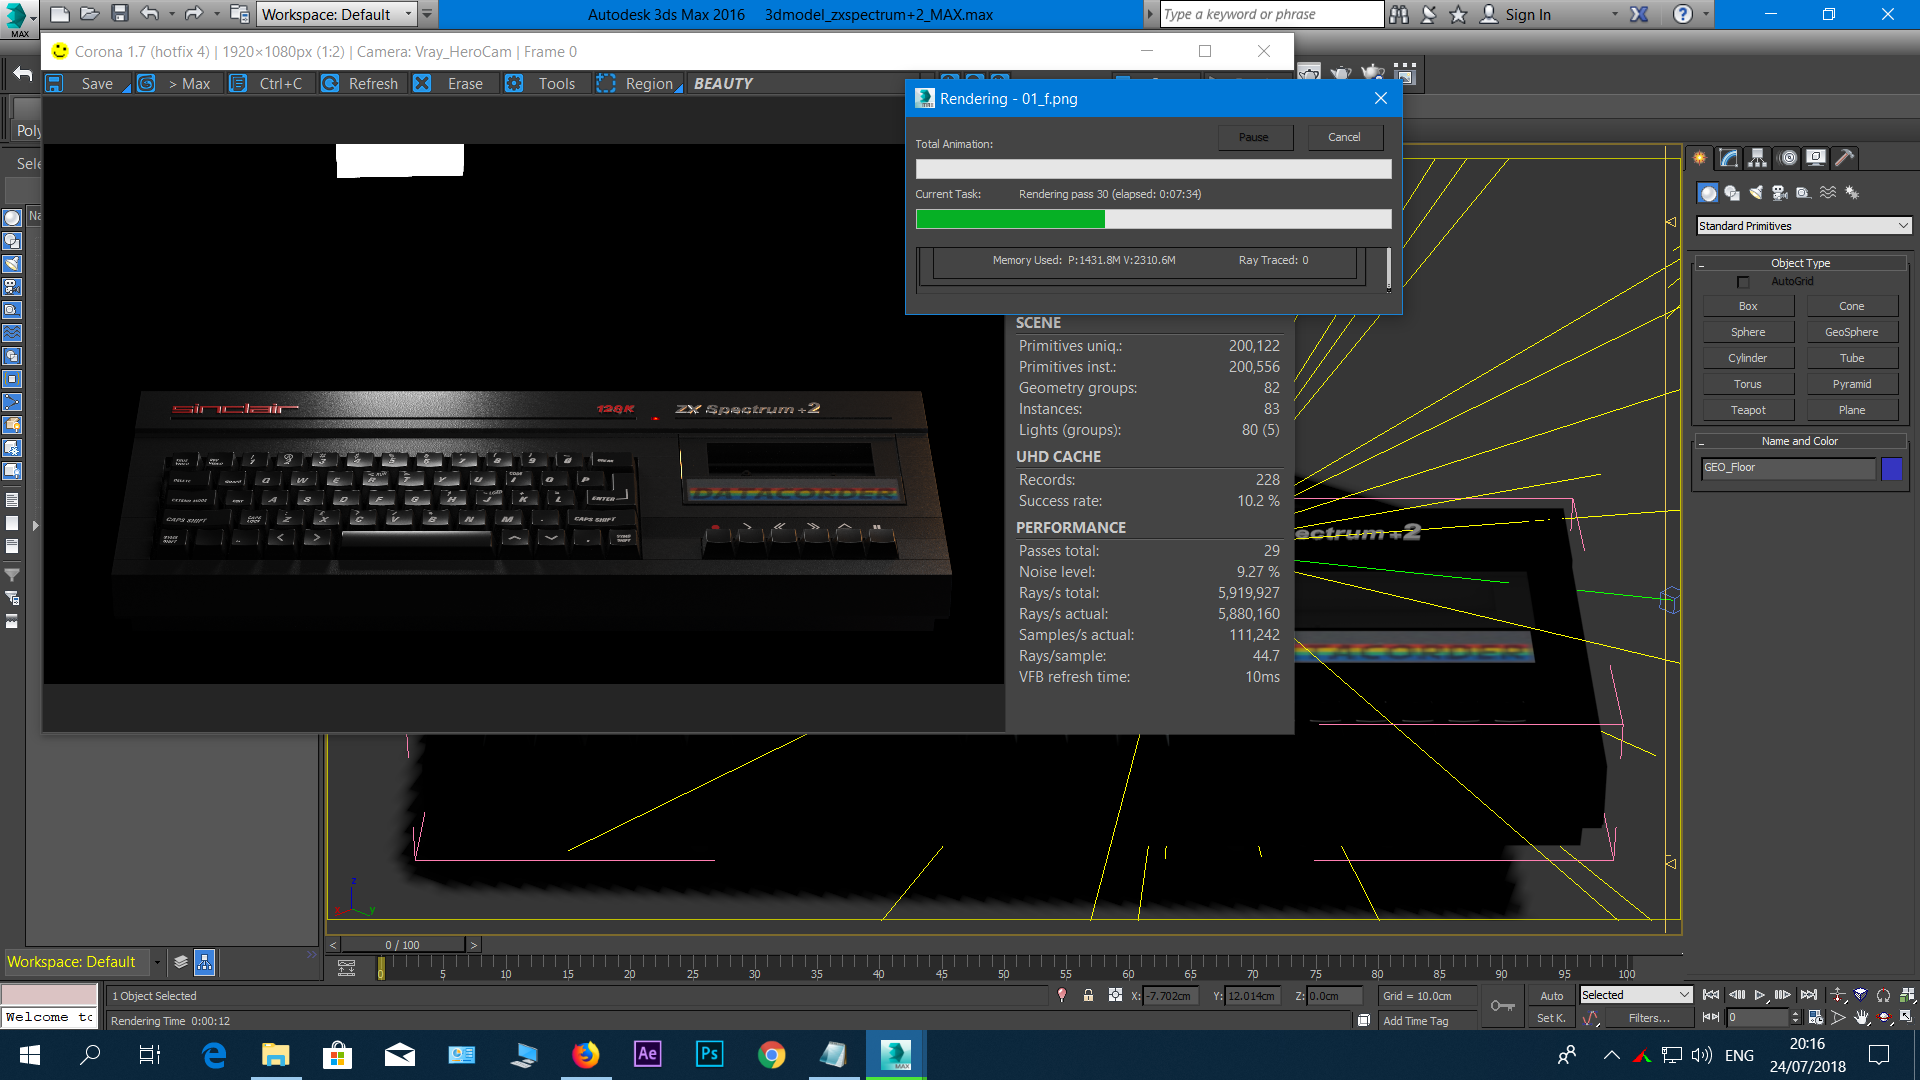Pause the rendering
The height and width of the screenshot is (1080, 1920).
tap(1254, 137)
